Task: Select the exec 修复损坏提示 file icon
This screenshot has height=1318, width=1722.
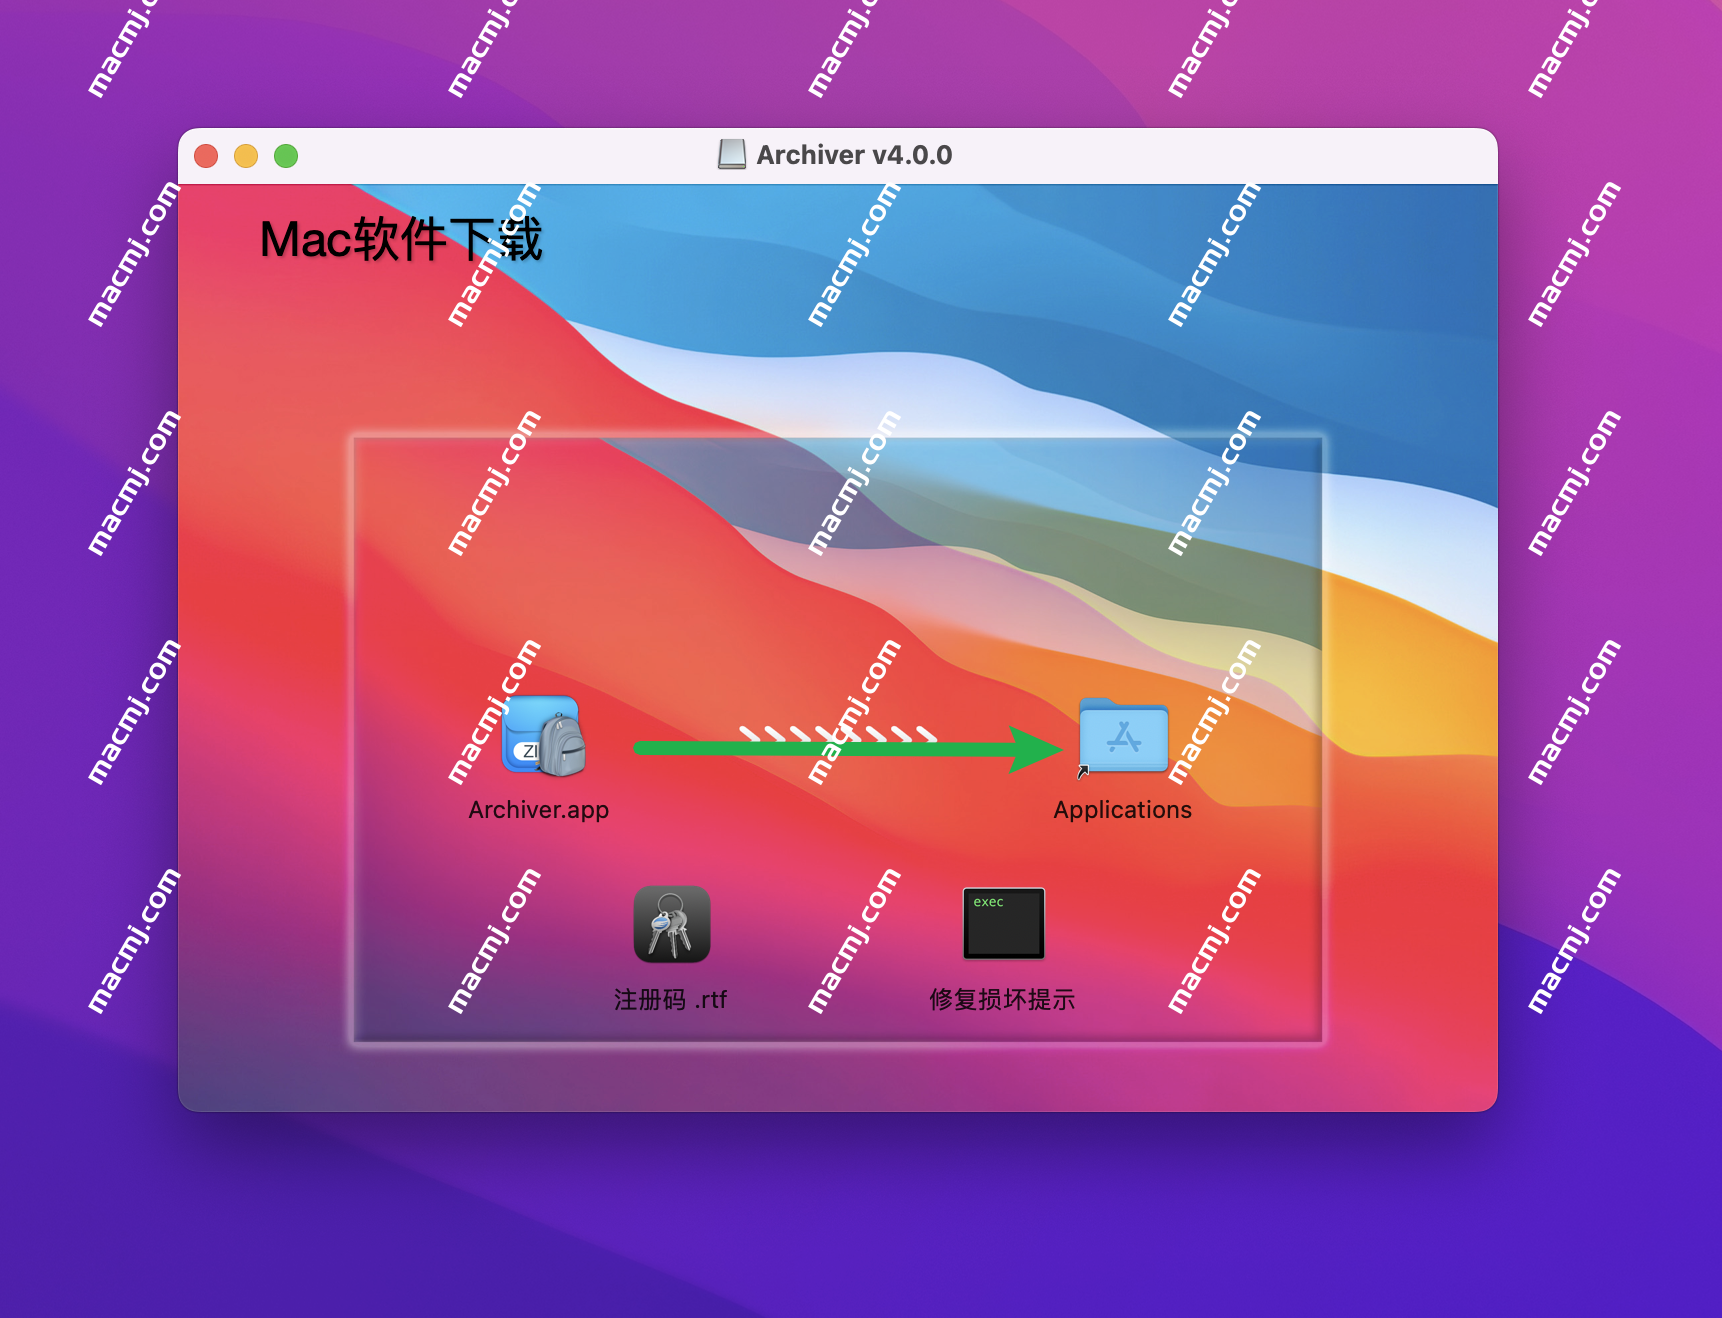Action: 1004,923
